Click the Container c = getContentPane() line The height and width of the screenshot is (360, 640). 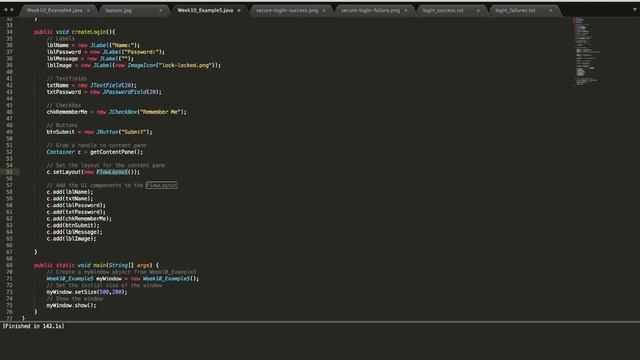(95, 152)
